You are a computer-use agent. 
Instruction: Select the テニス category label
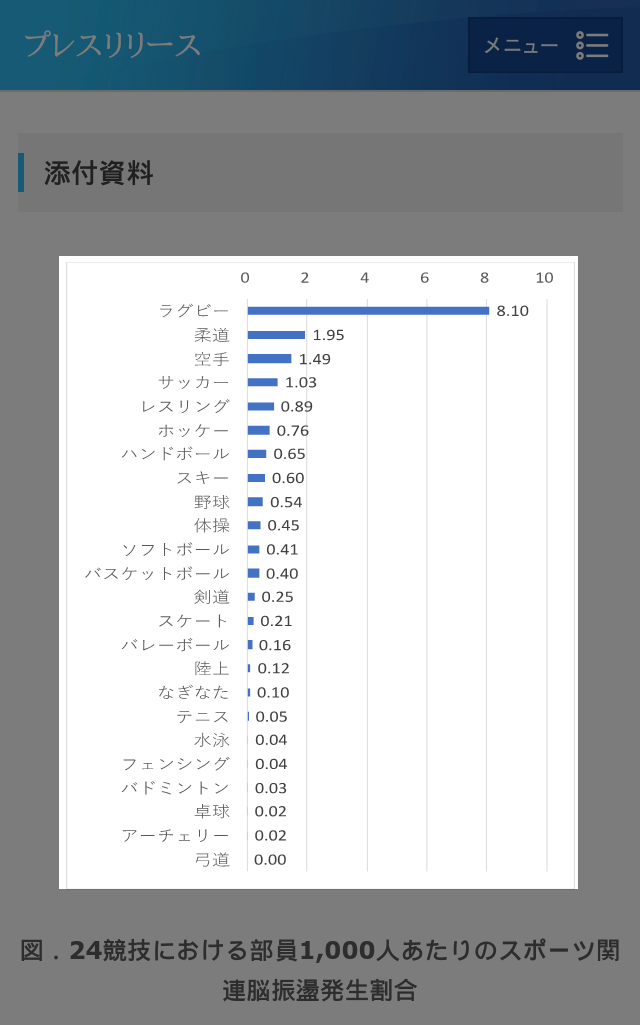[x=203, y=716]
